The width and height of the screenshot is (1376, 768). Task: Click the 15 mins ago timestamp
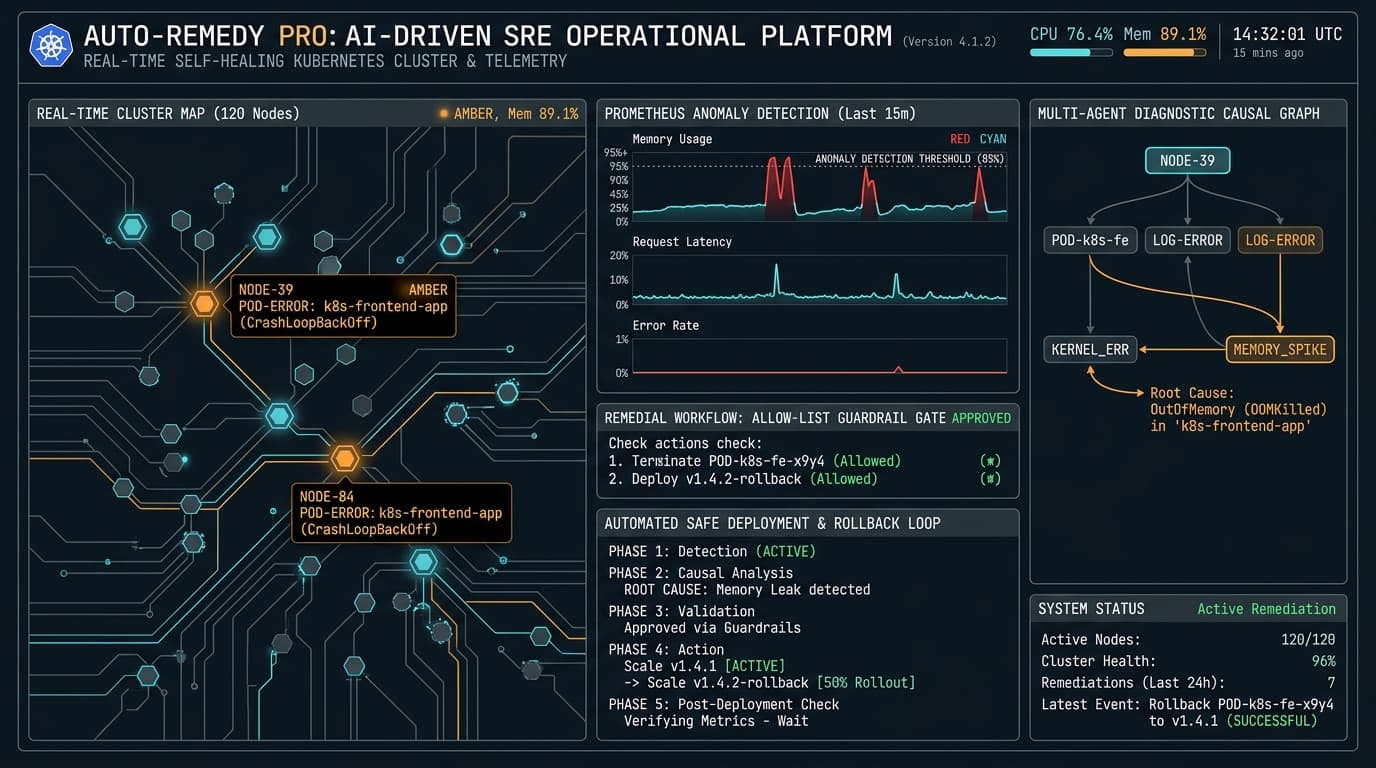tap(1268, 54)
